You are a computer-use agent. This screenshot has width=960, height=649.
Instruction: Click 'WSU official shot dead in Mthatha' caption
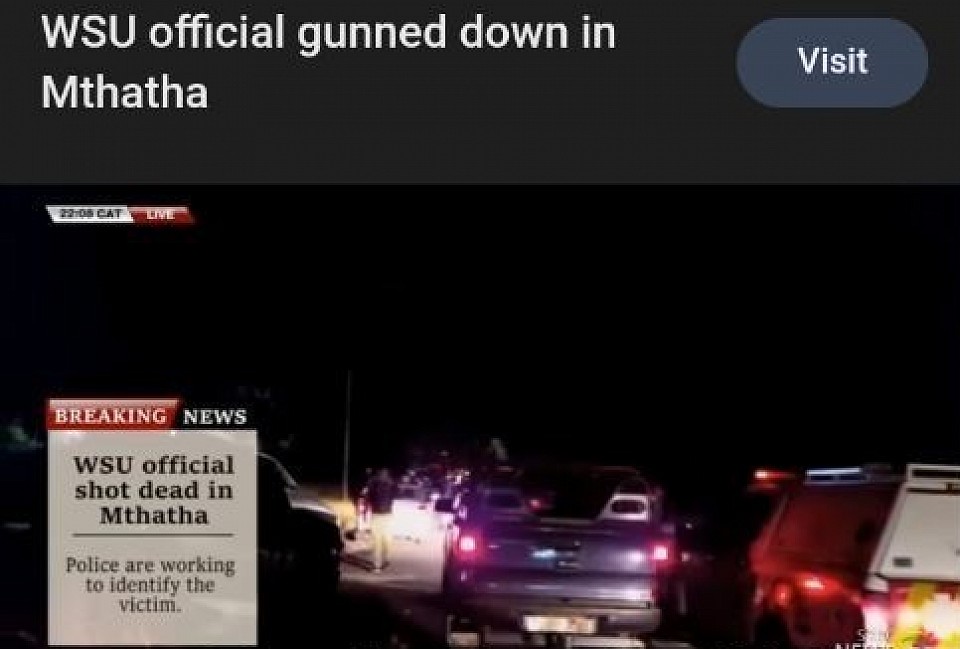[154, 490]
